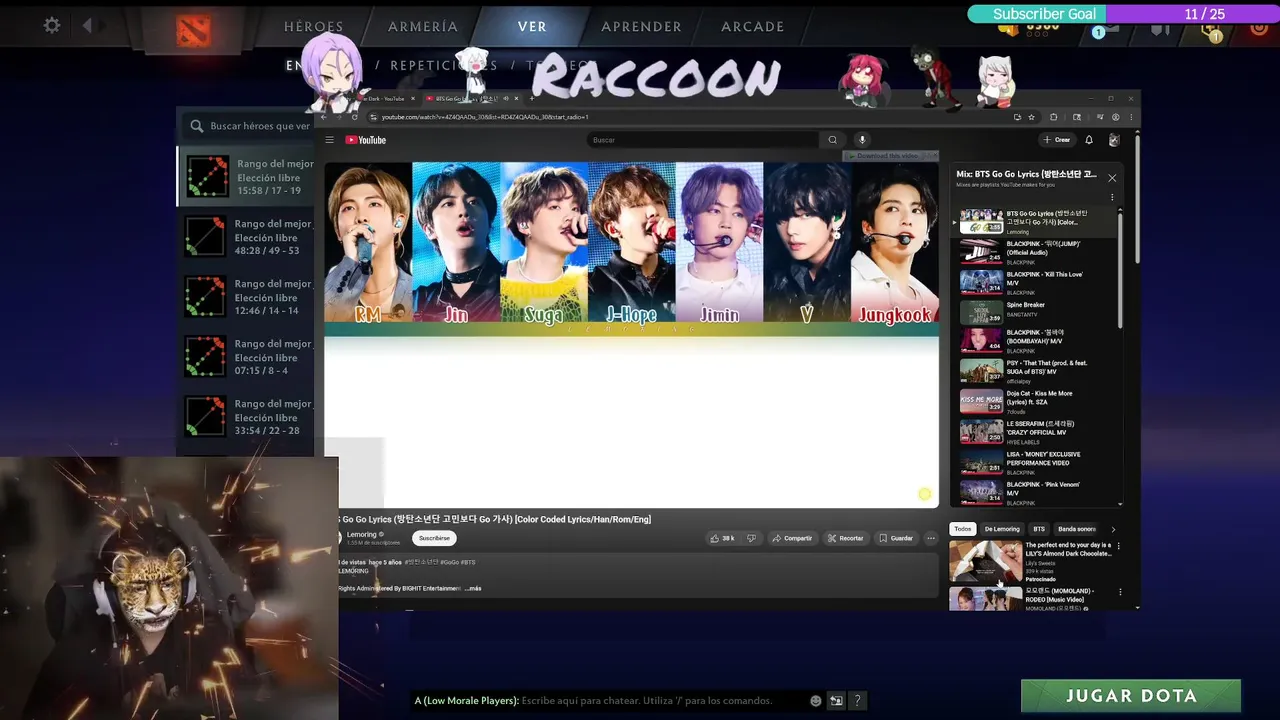Open a new browser tab
Screen dimensions: 1280x720
click(532, 98)
